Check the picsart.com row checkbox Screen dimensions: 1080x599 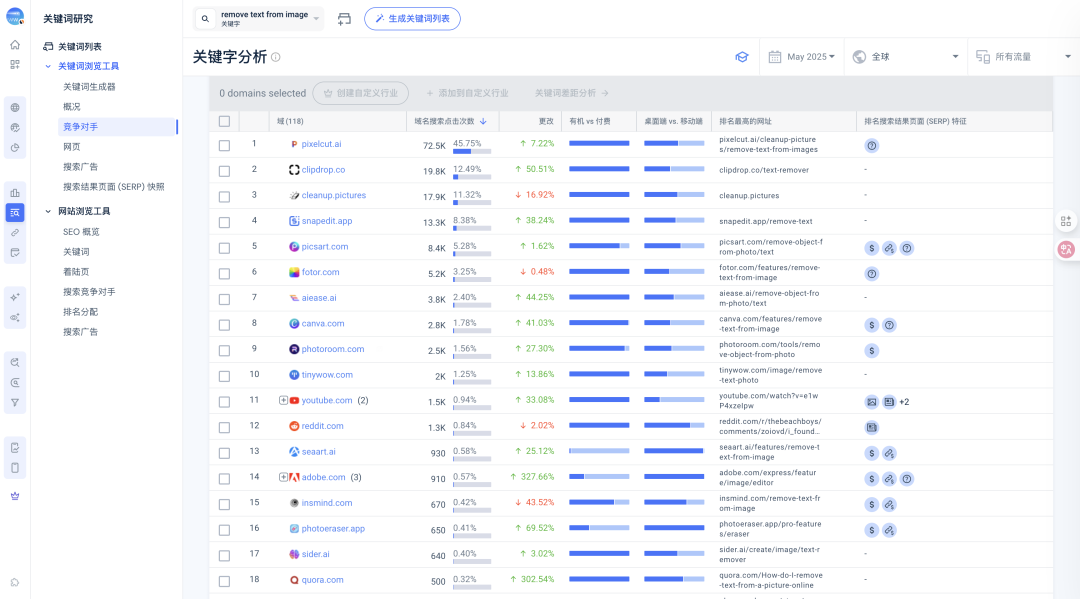coord(225,248)
